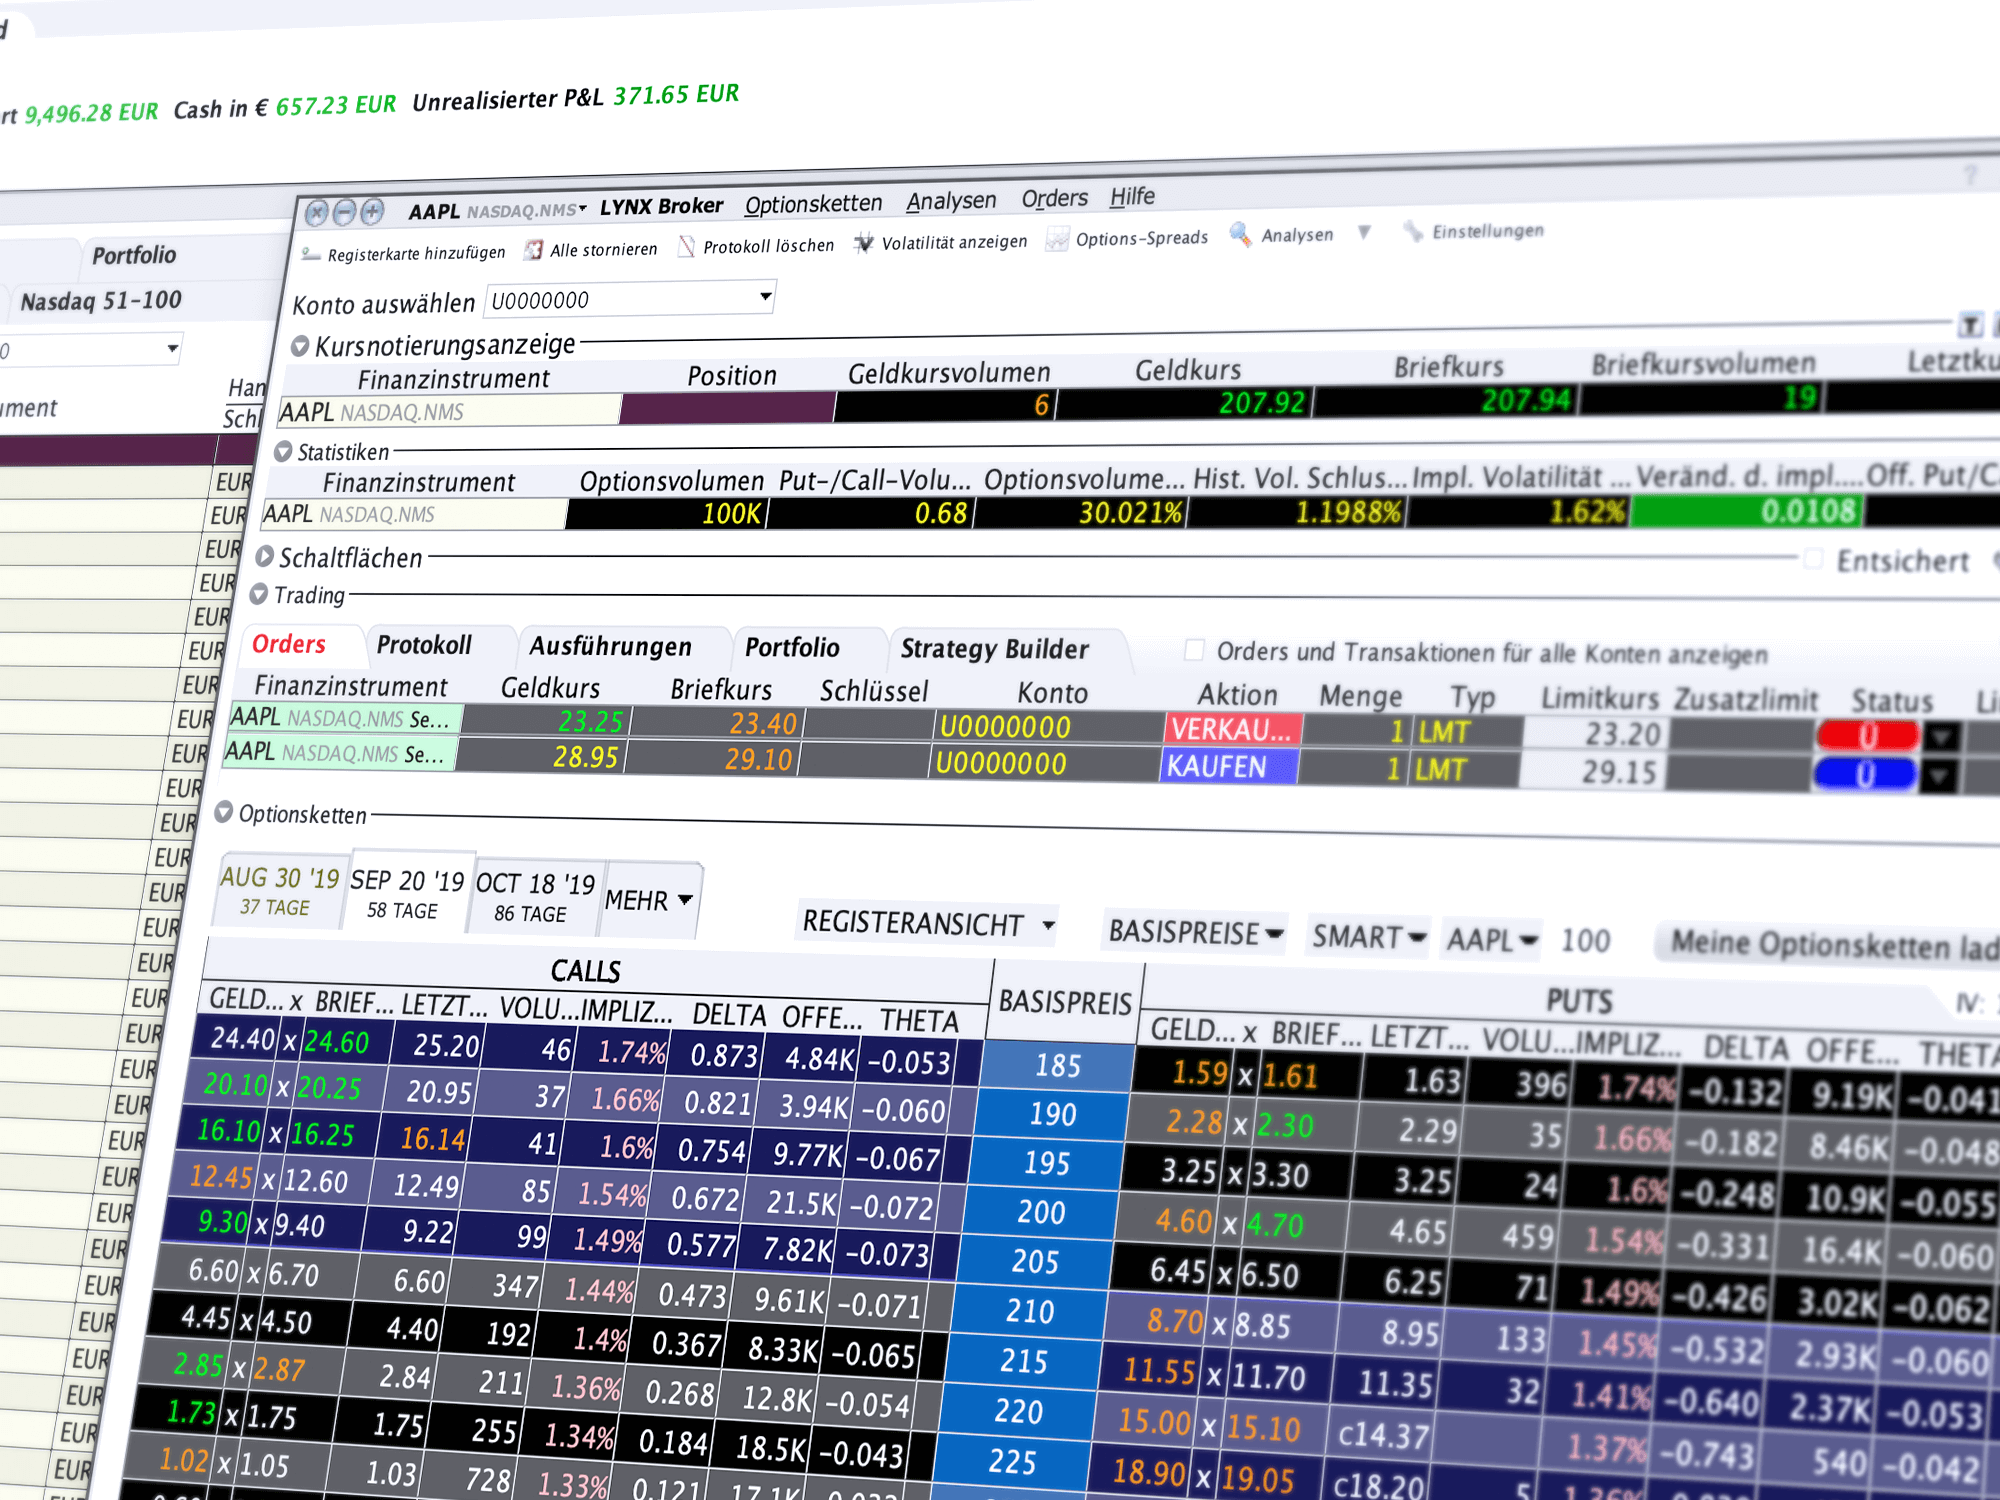Screen dimensions: 2000x1500
Task: Click Nasdaq 51-100 tab in background window
Action: pyautogui.click(x=101, y=301)
